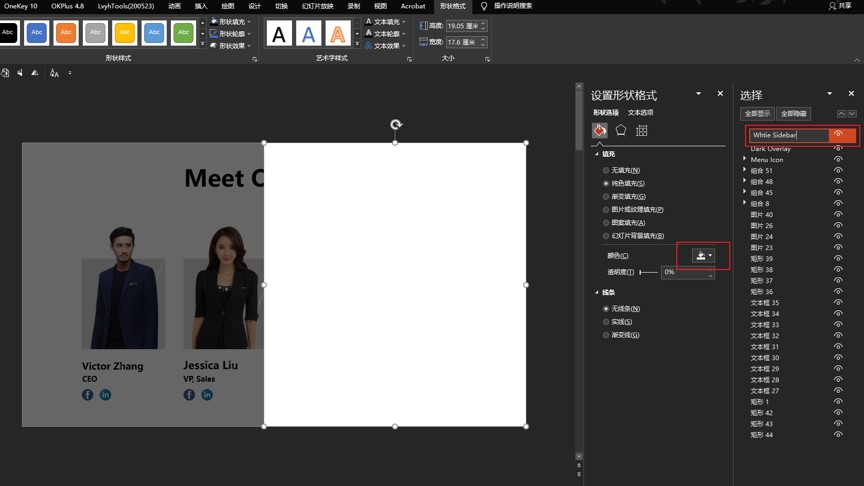Switch to the Effects pentagon icon tab
864x486 pixels.
click(621, 131)
